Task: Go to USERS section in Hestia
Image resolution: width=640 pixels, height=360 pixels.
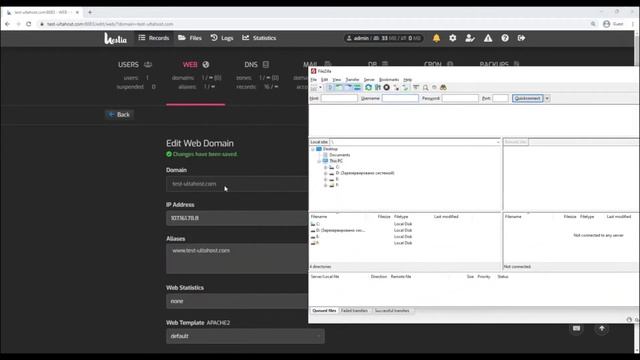Action: point(135,64)
